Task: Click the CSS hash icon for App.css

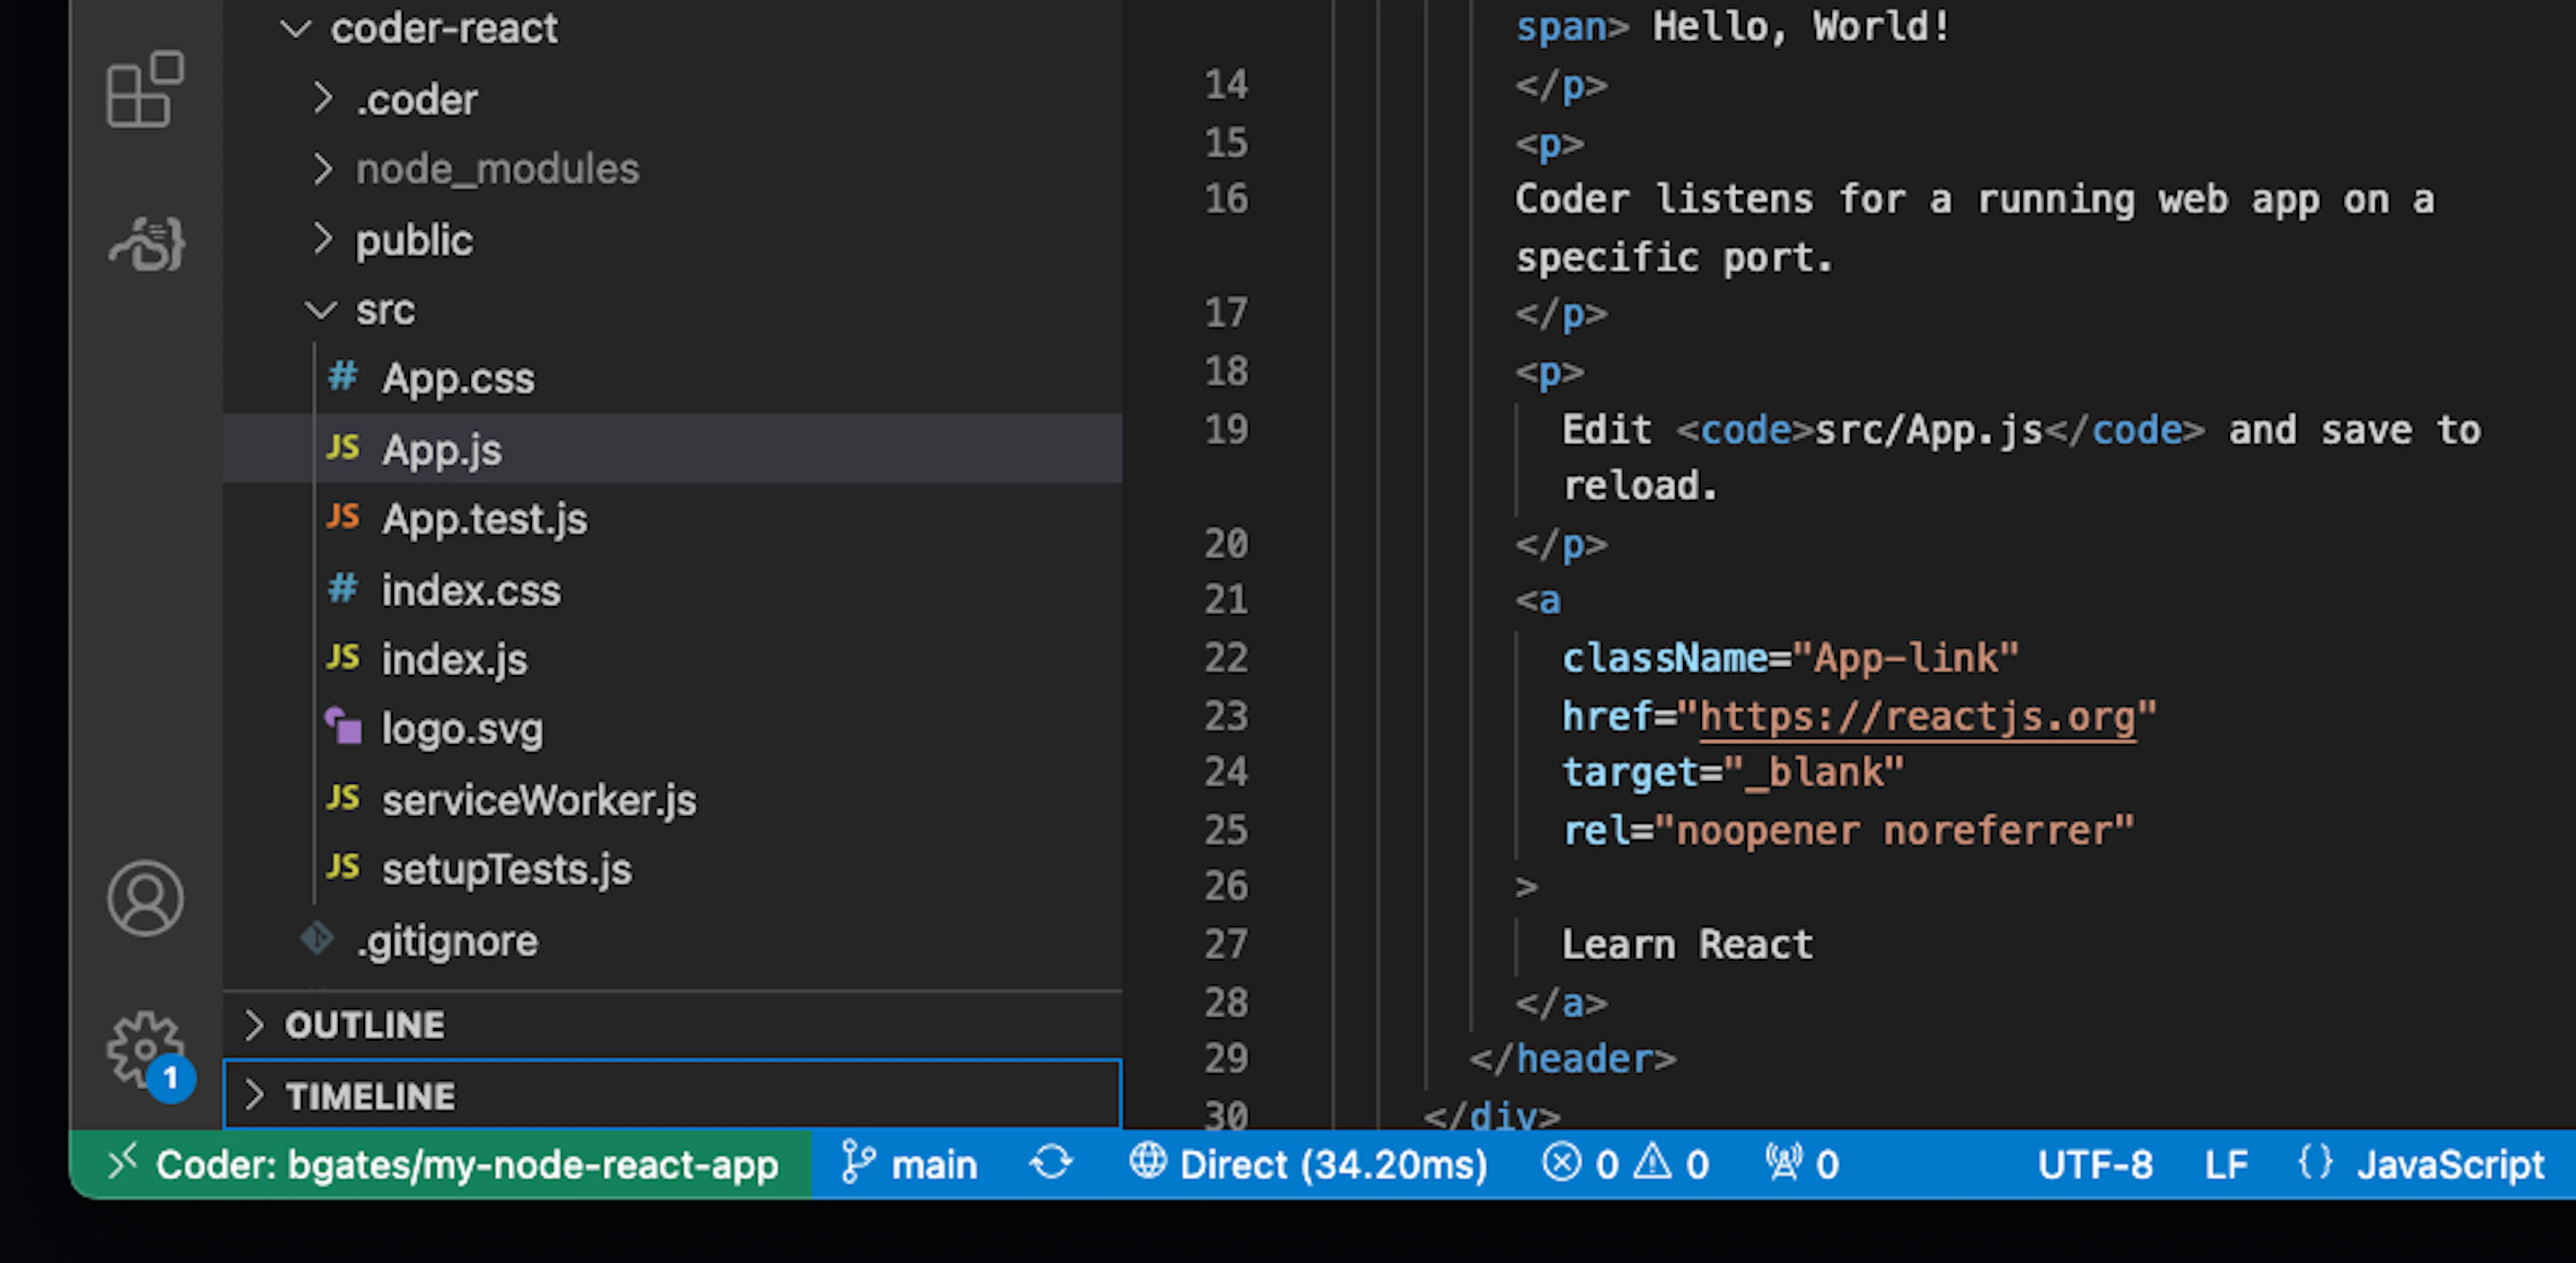Action: coord(343,377)
